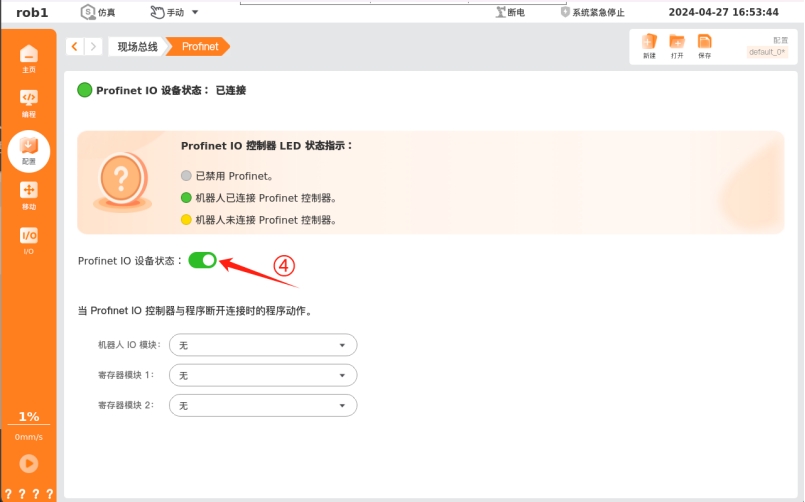Click the default_0* configuration name
Screen dimensions: 805x502
point(767,52)
